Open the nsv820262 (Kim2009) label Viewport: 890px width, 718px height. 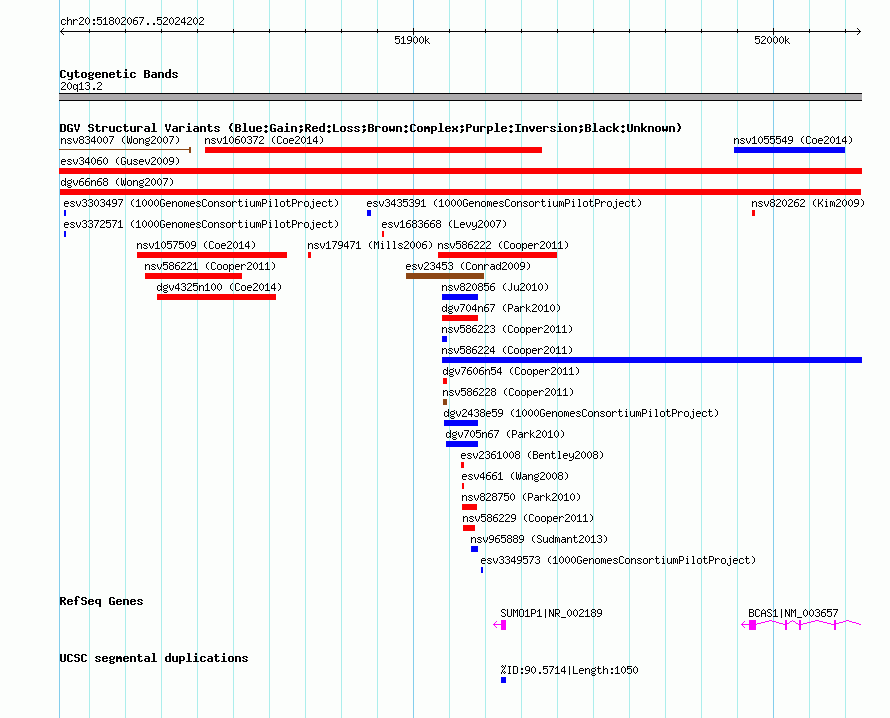(808, 203)
